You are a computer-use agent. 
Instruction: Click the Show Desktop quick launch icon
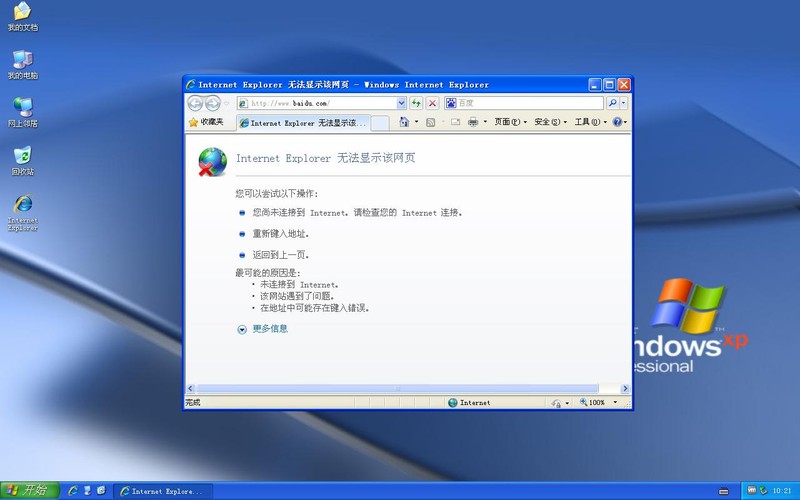pos(87,491)
